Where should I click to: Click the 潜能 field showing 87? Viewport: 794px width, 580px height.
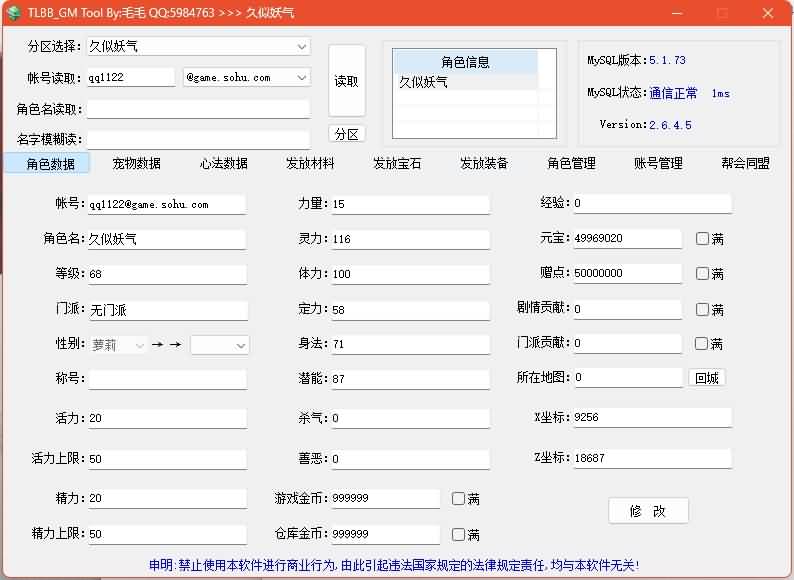(x=411, y=379)
